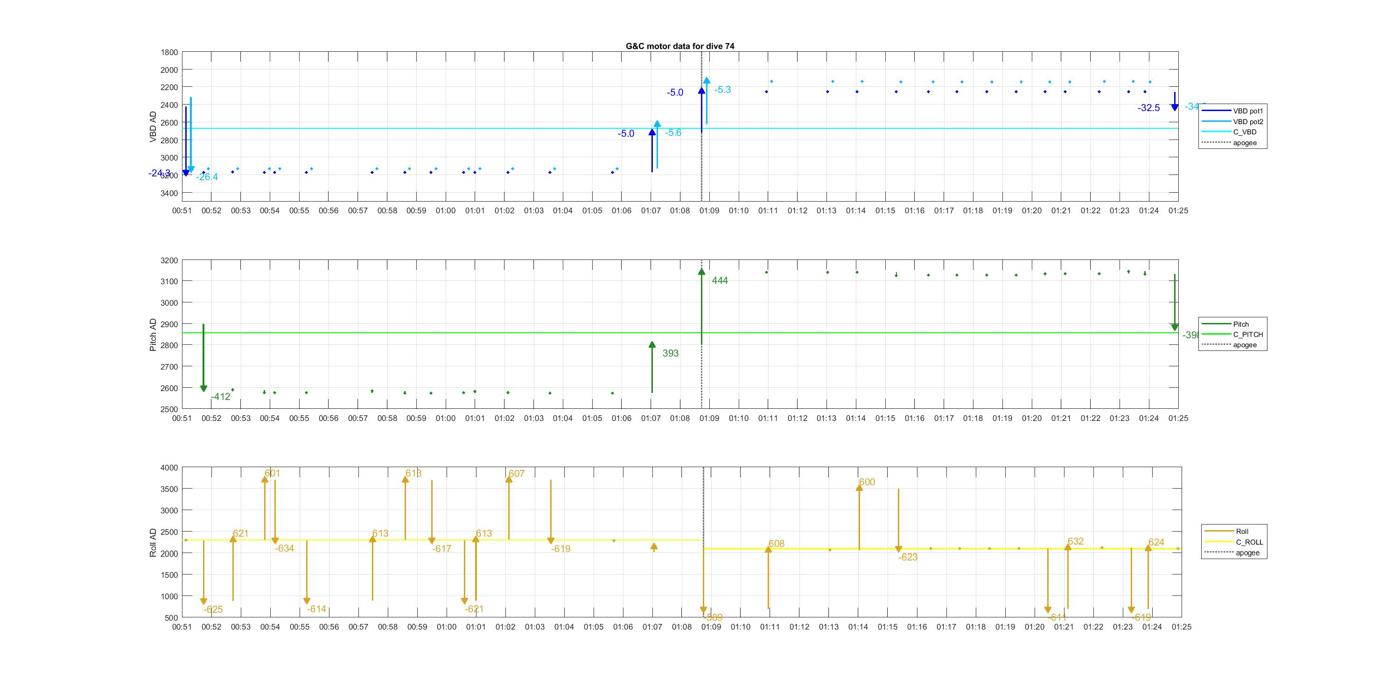The image size is (1400, 693).
Task: Click the '607' roll data label
Action: coord(517,474)
